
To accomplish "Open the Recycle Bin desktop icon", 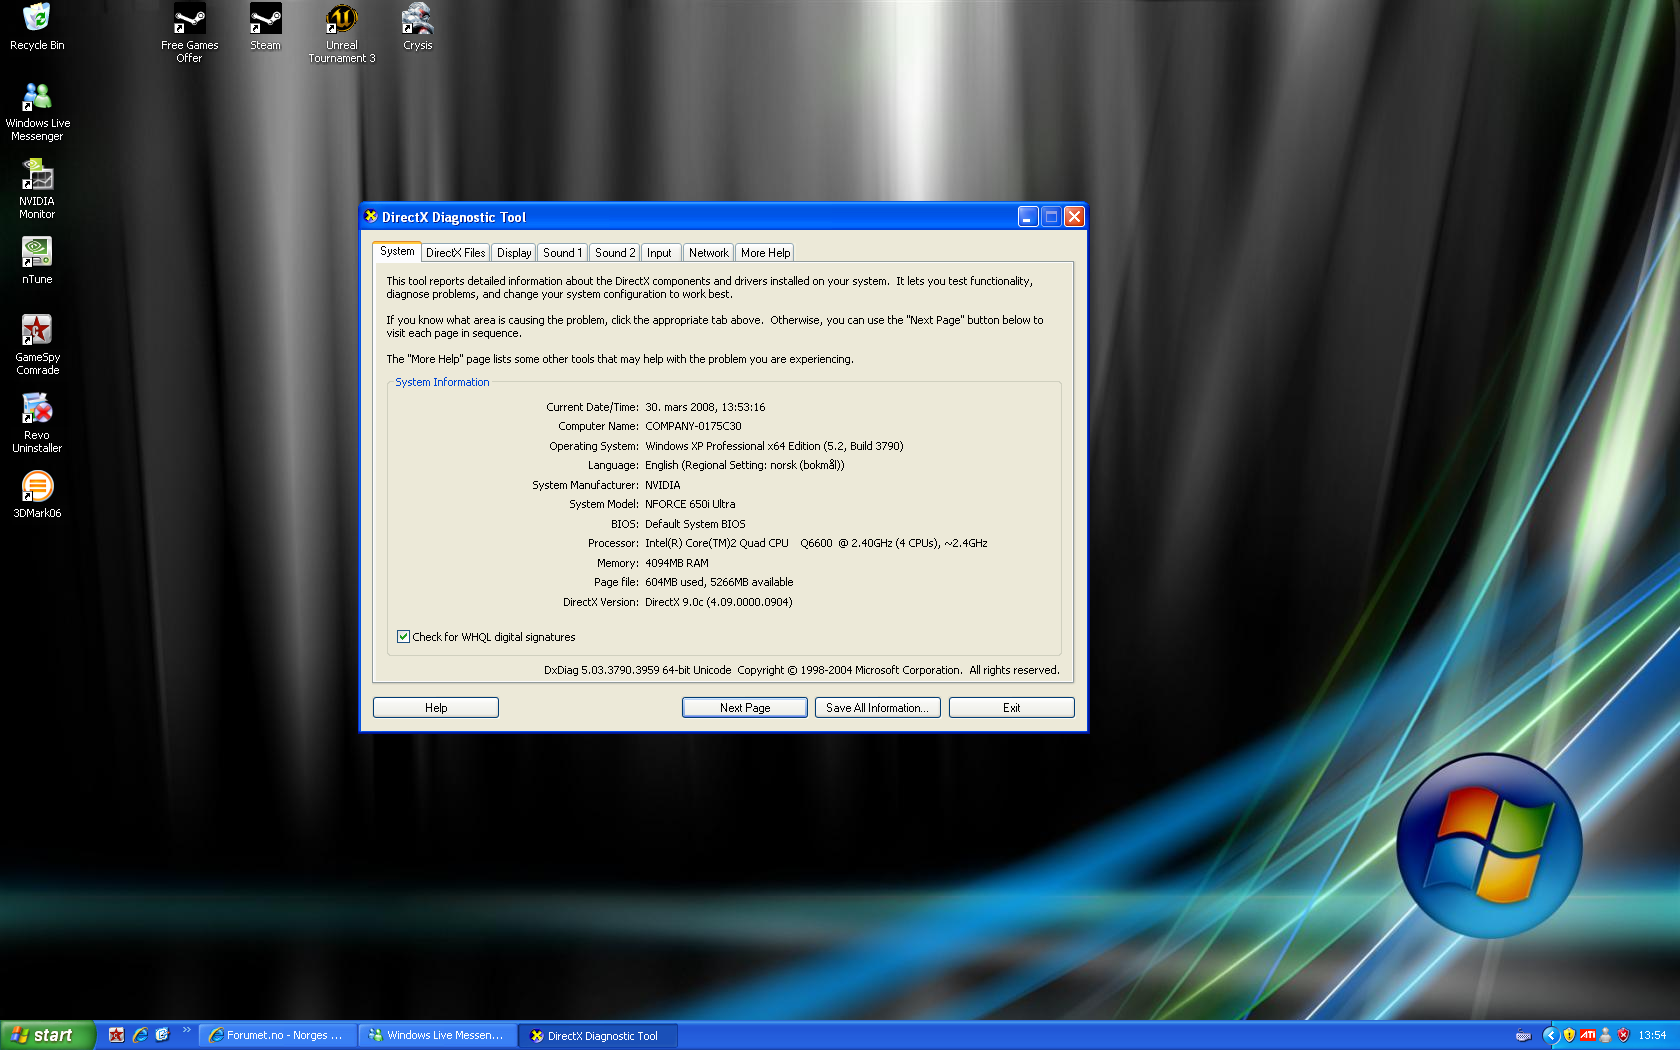I will (37, 27).
